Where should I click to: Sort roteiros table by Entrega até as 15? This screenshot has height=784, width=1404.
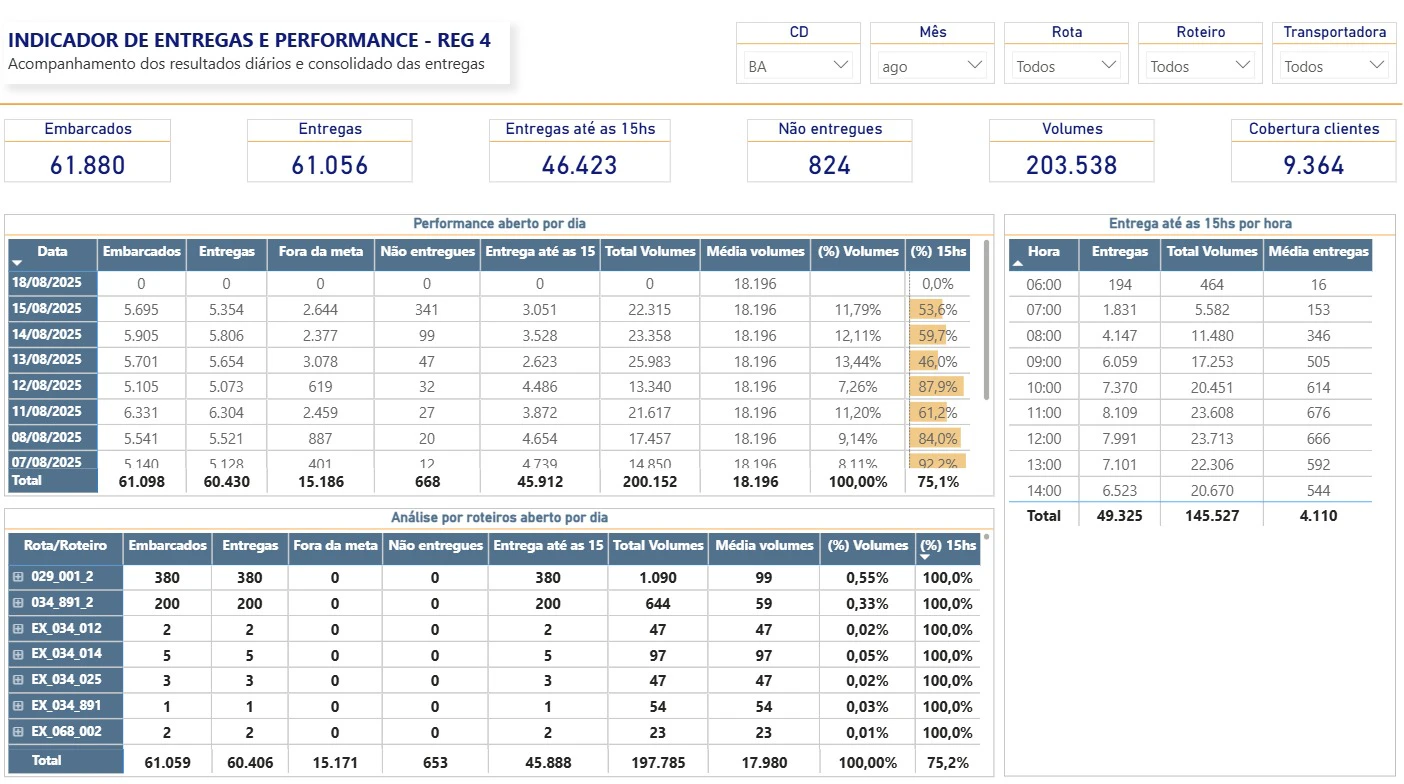pyautogui.click(x=548, y=546)
